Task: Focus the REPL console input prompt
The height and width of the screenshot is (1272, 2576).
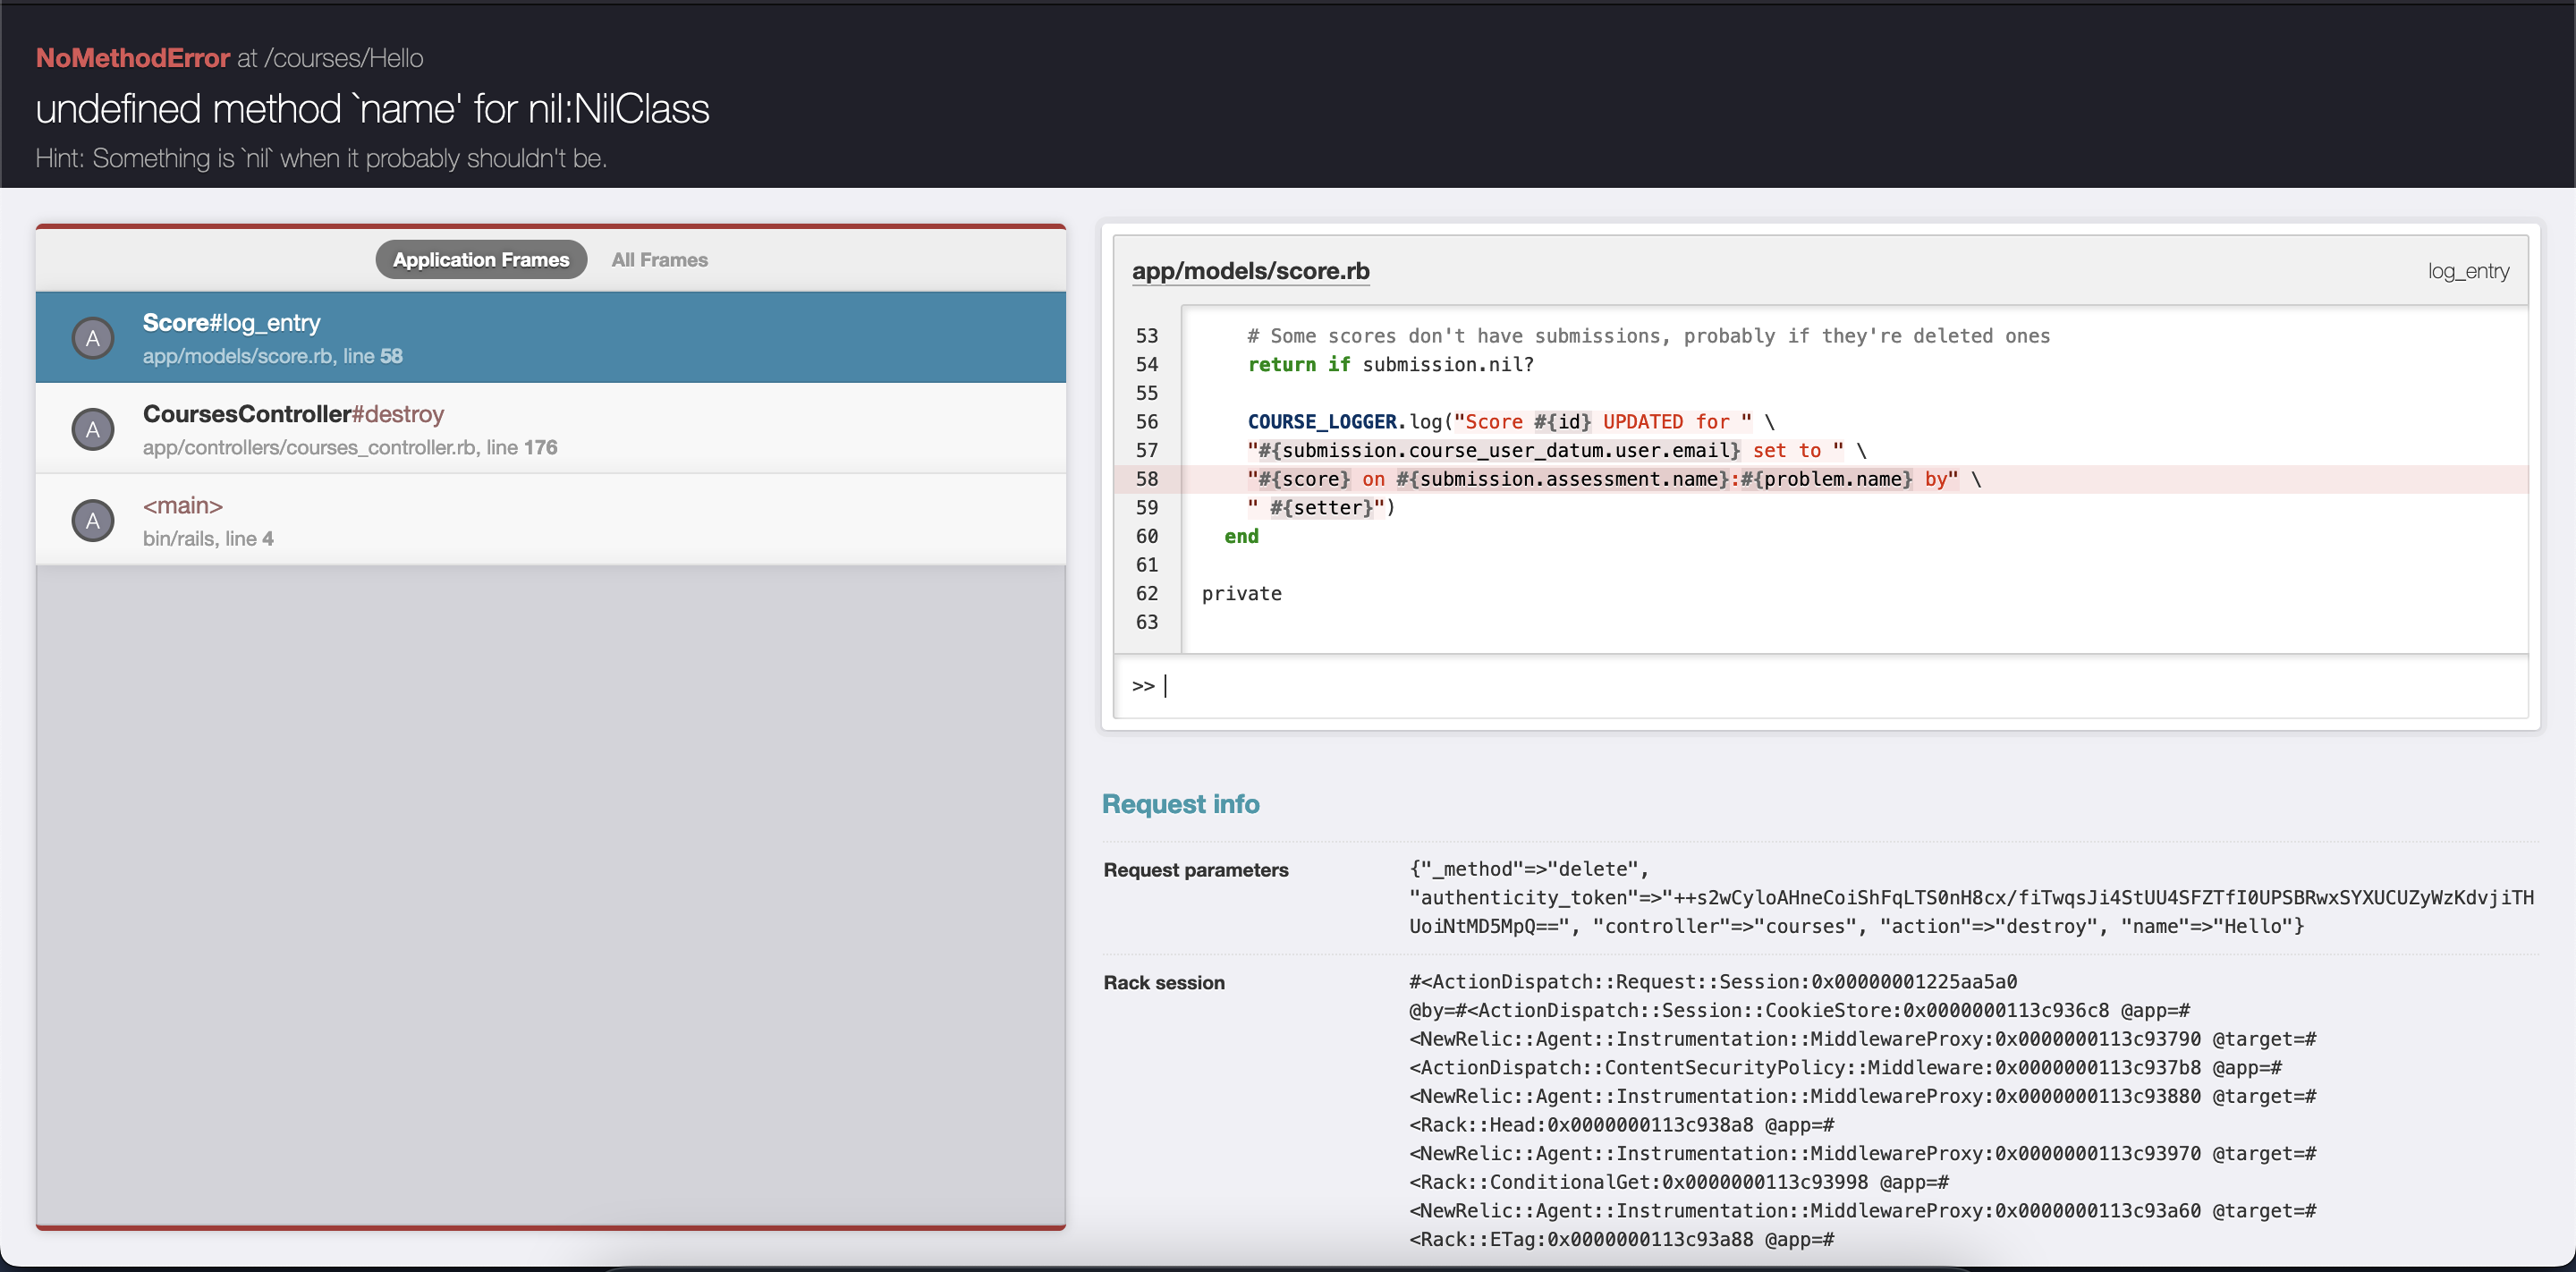Action: [1800, 686]
